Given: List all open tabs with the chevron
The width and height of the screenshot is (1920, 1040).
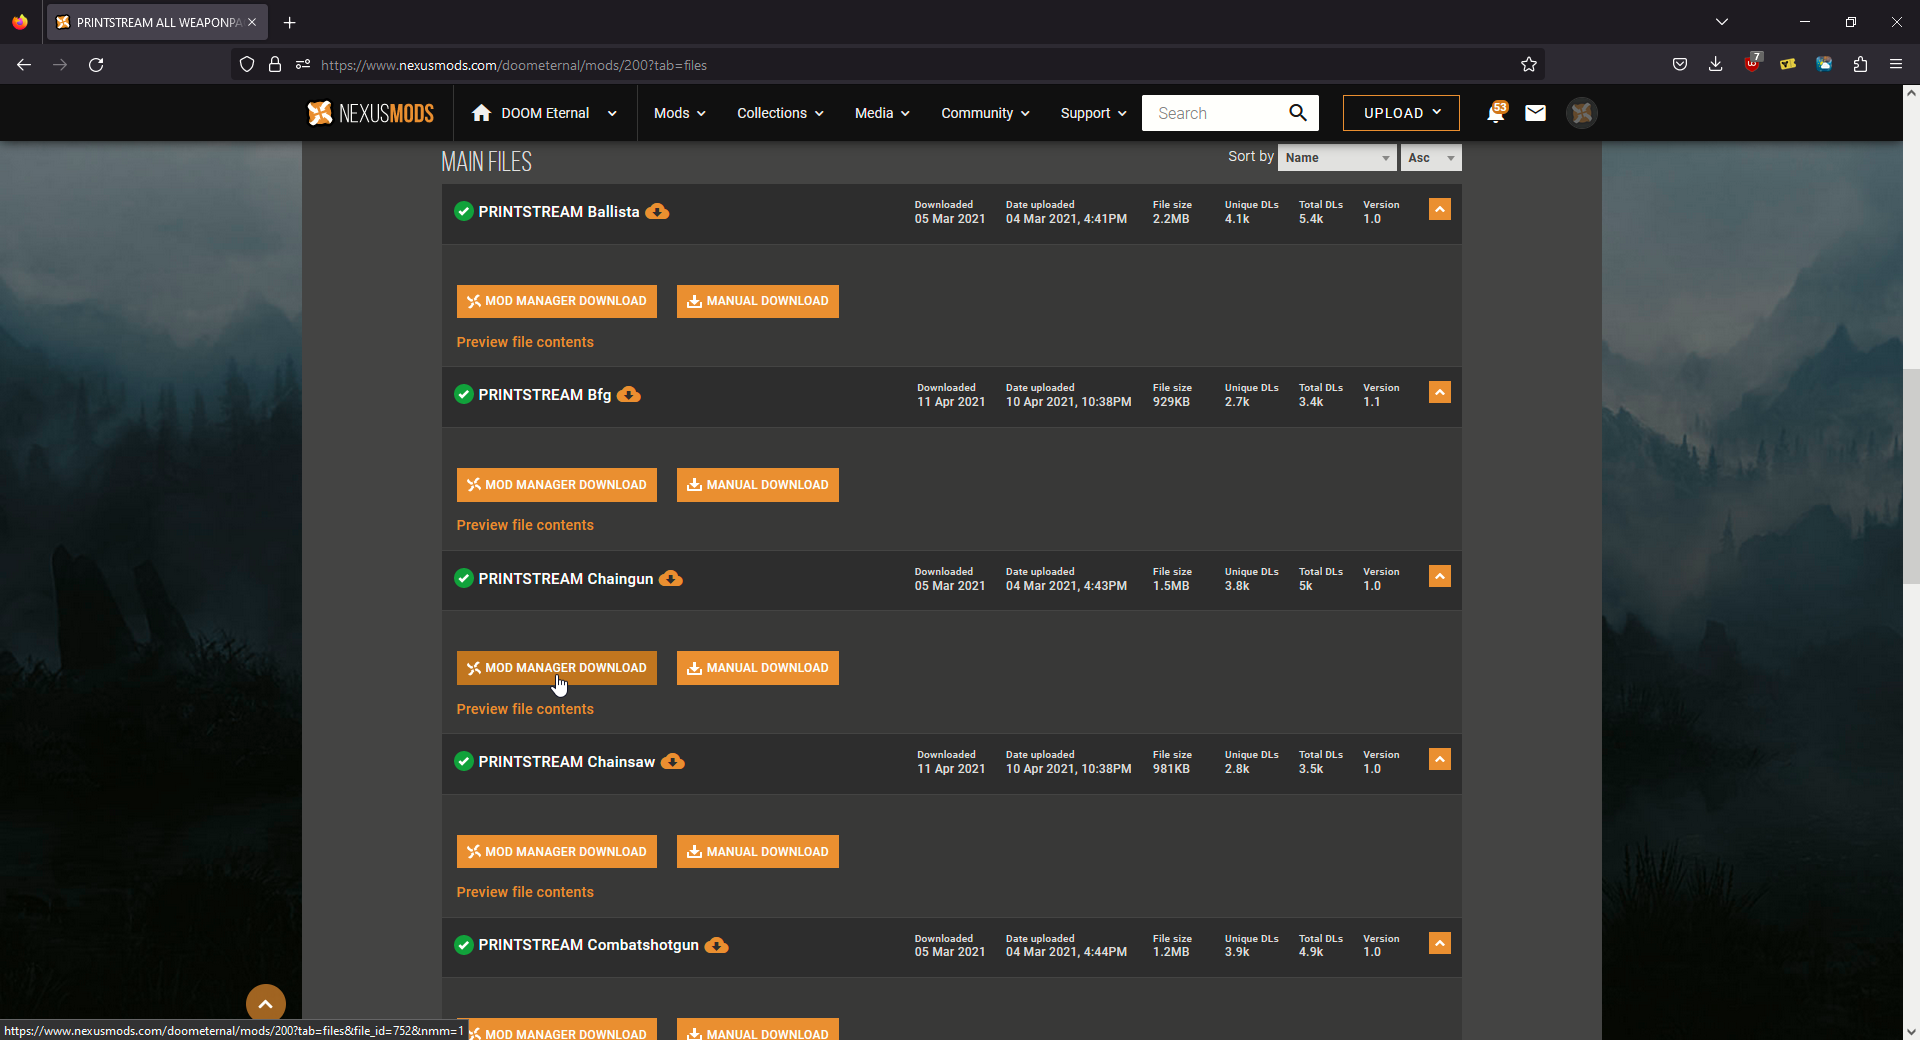Looking at the screenshot, I should point(1722,22).
